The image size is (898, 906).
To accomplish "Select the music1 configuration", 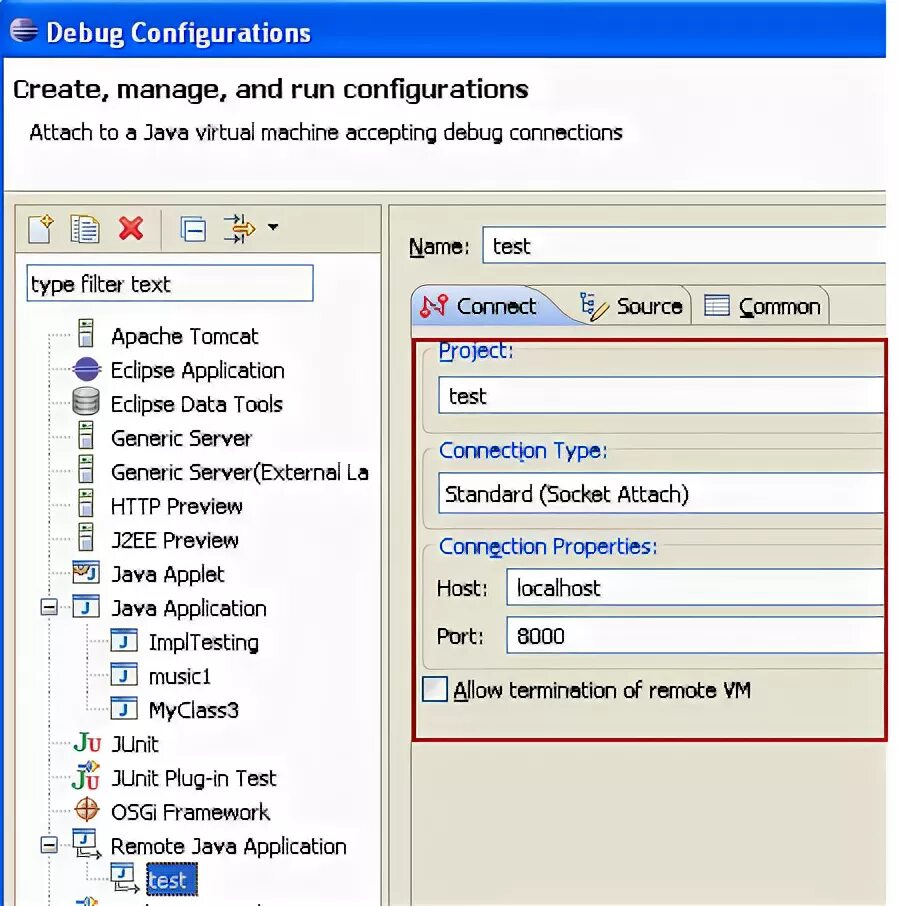I will [x=180, y=676].
